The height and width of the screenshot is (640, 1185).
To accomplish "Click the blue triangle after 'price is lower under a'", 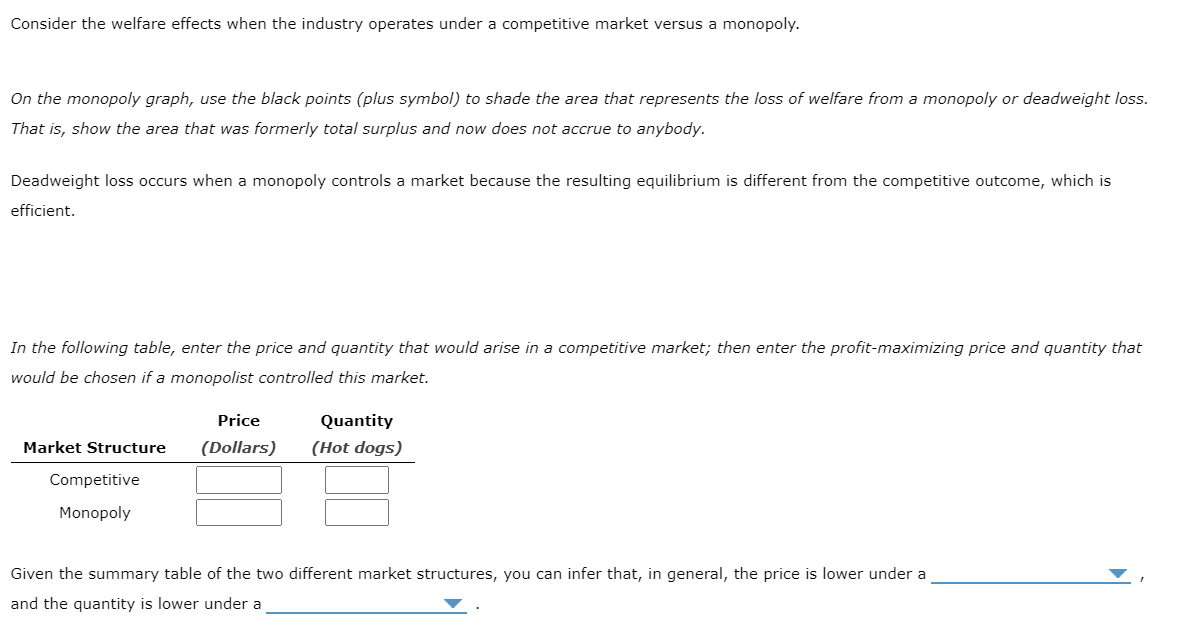I will click(x=1117, y=573).
